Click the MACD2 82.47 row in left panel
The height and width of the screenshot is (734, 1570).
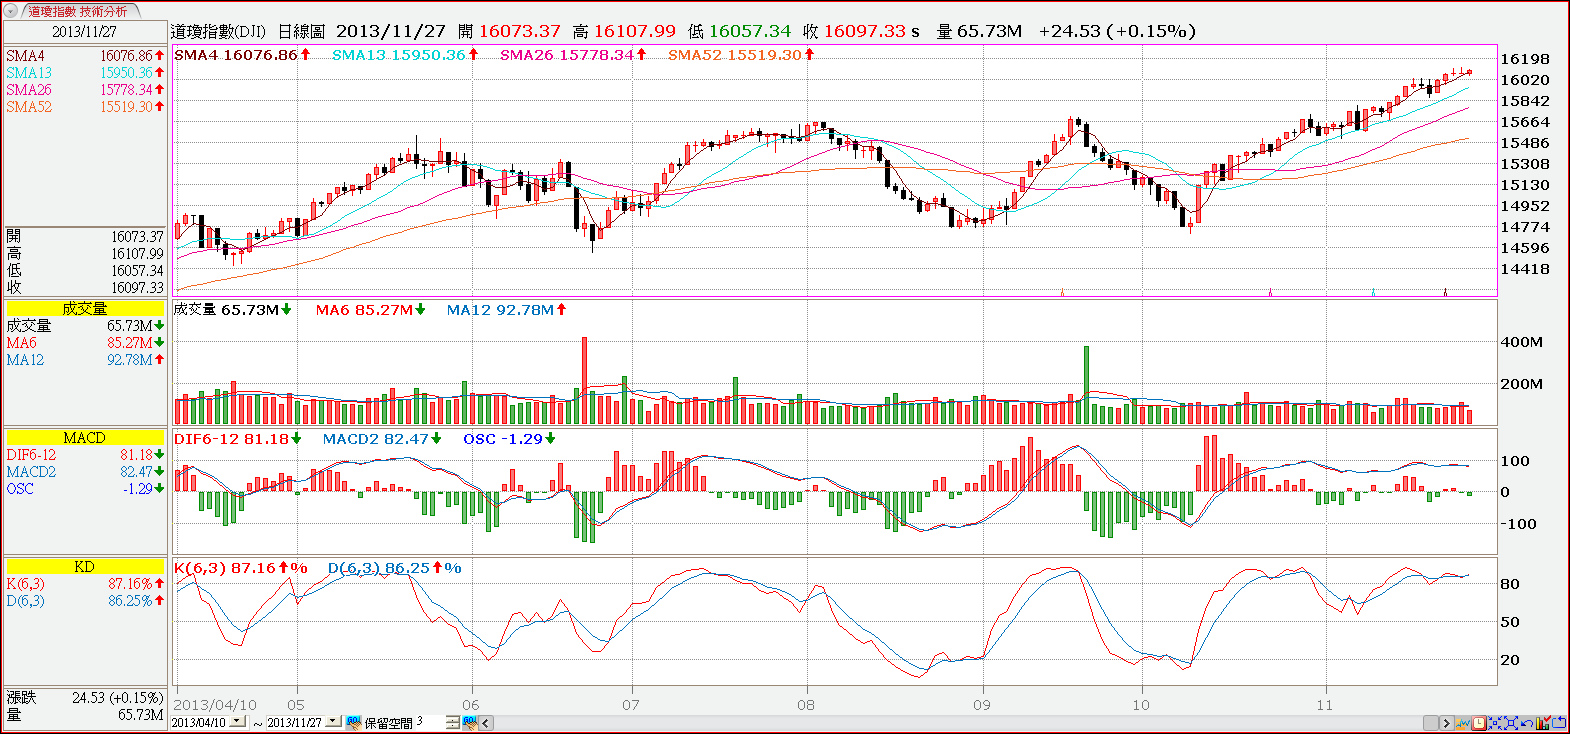(x=84, y=471)
